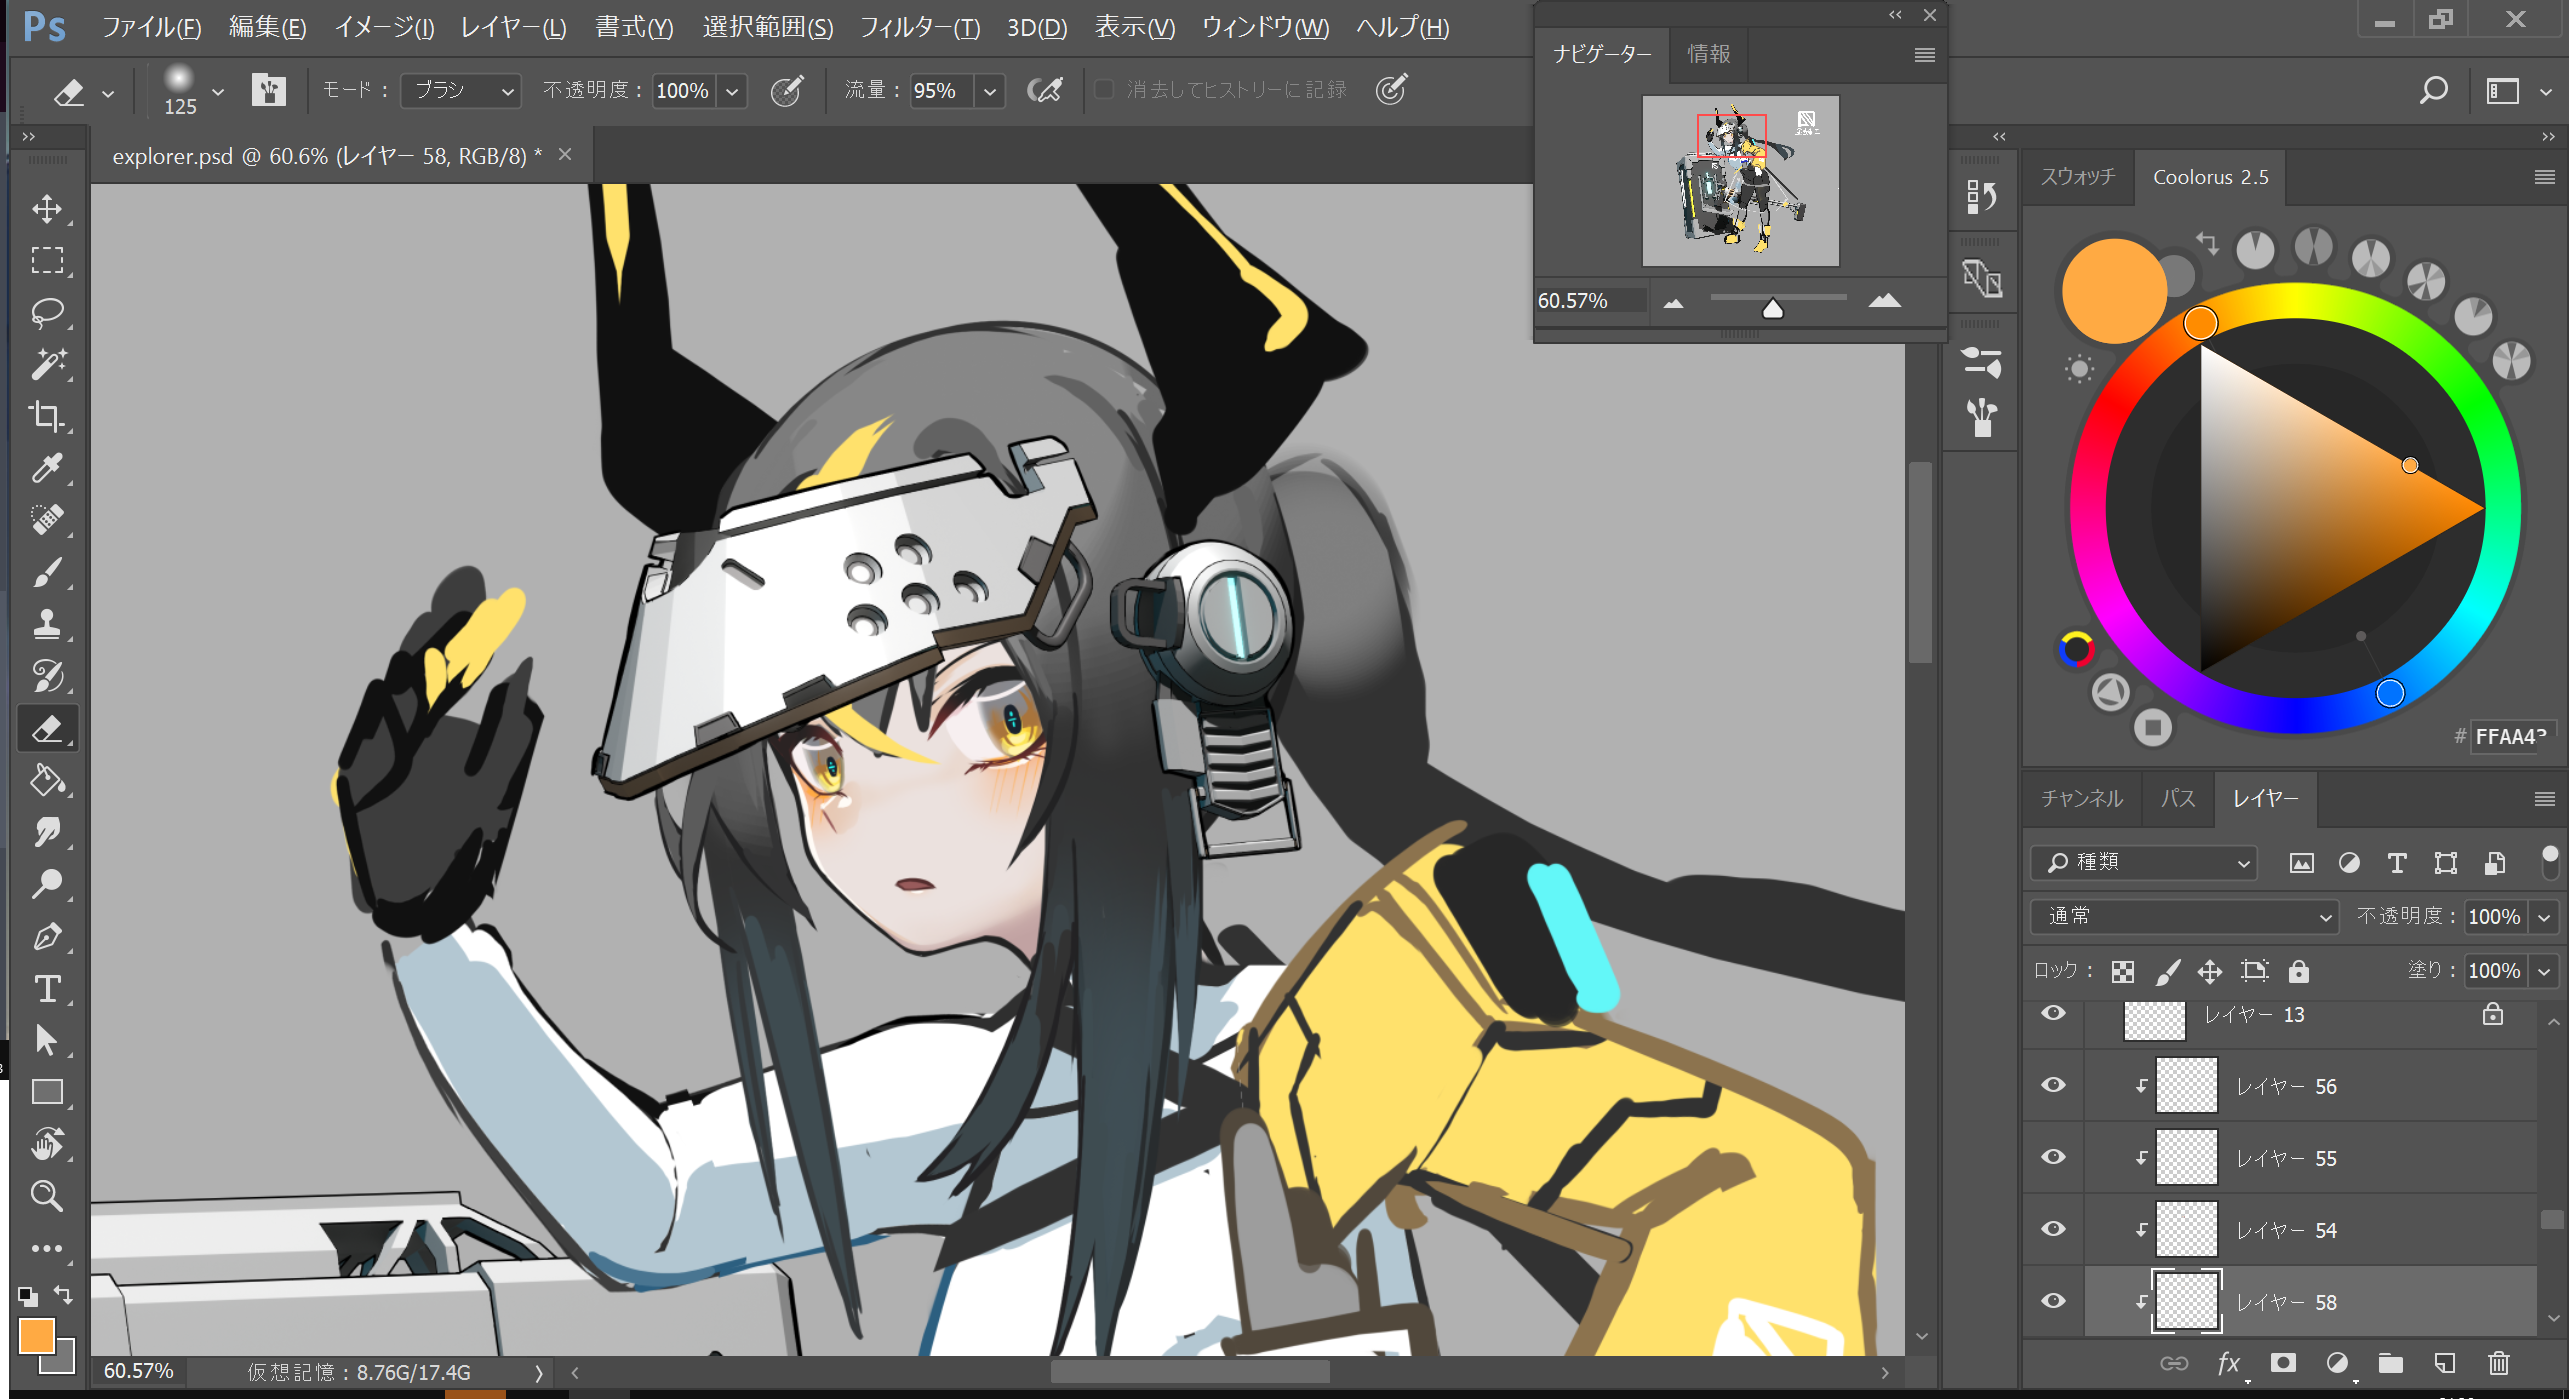
Task: Select the History Brush tool
Action: click(47, 677)
